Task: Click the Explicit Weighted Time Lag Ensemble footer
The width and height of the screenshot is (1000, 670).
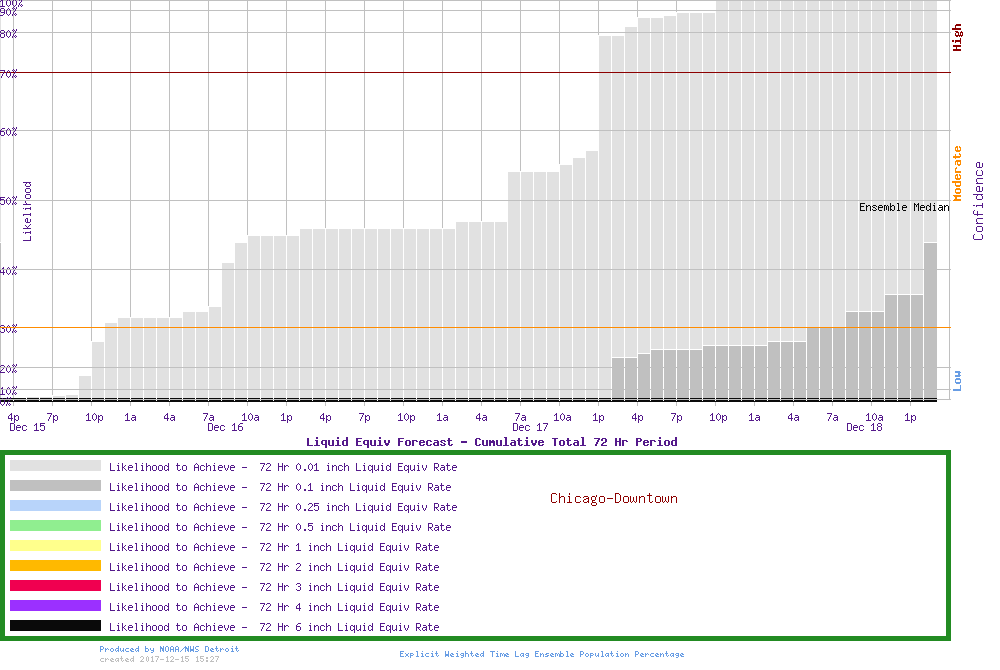Action: coord(542,654)
